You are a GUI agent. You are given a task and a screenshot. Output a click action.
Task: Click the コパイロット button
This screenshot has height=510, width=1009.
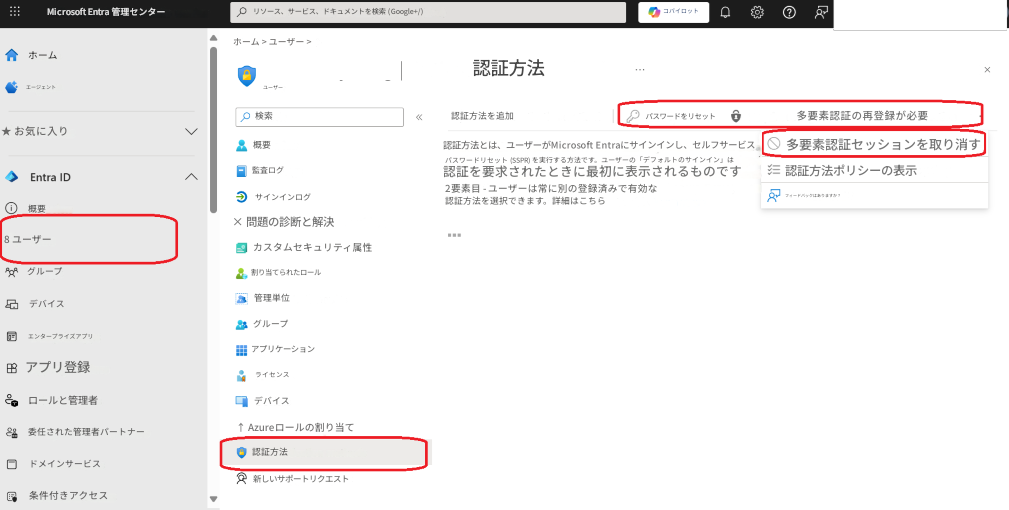(x=674, y=12)
